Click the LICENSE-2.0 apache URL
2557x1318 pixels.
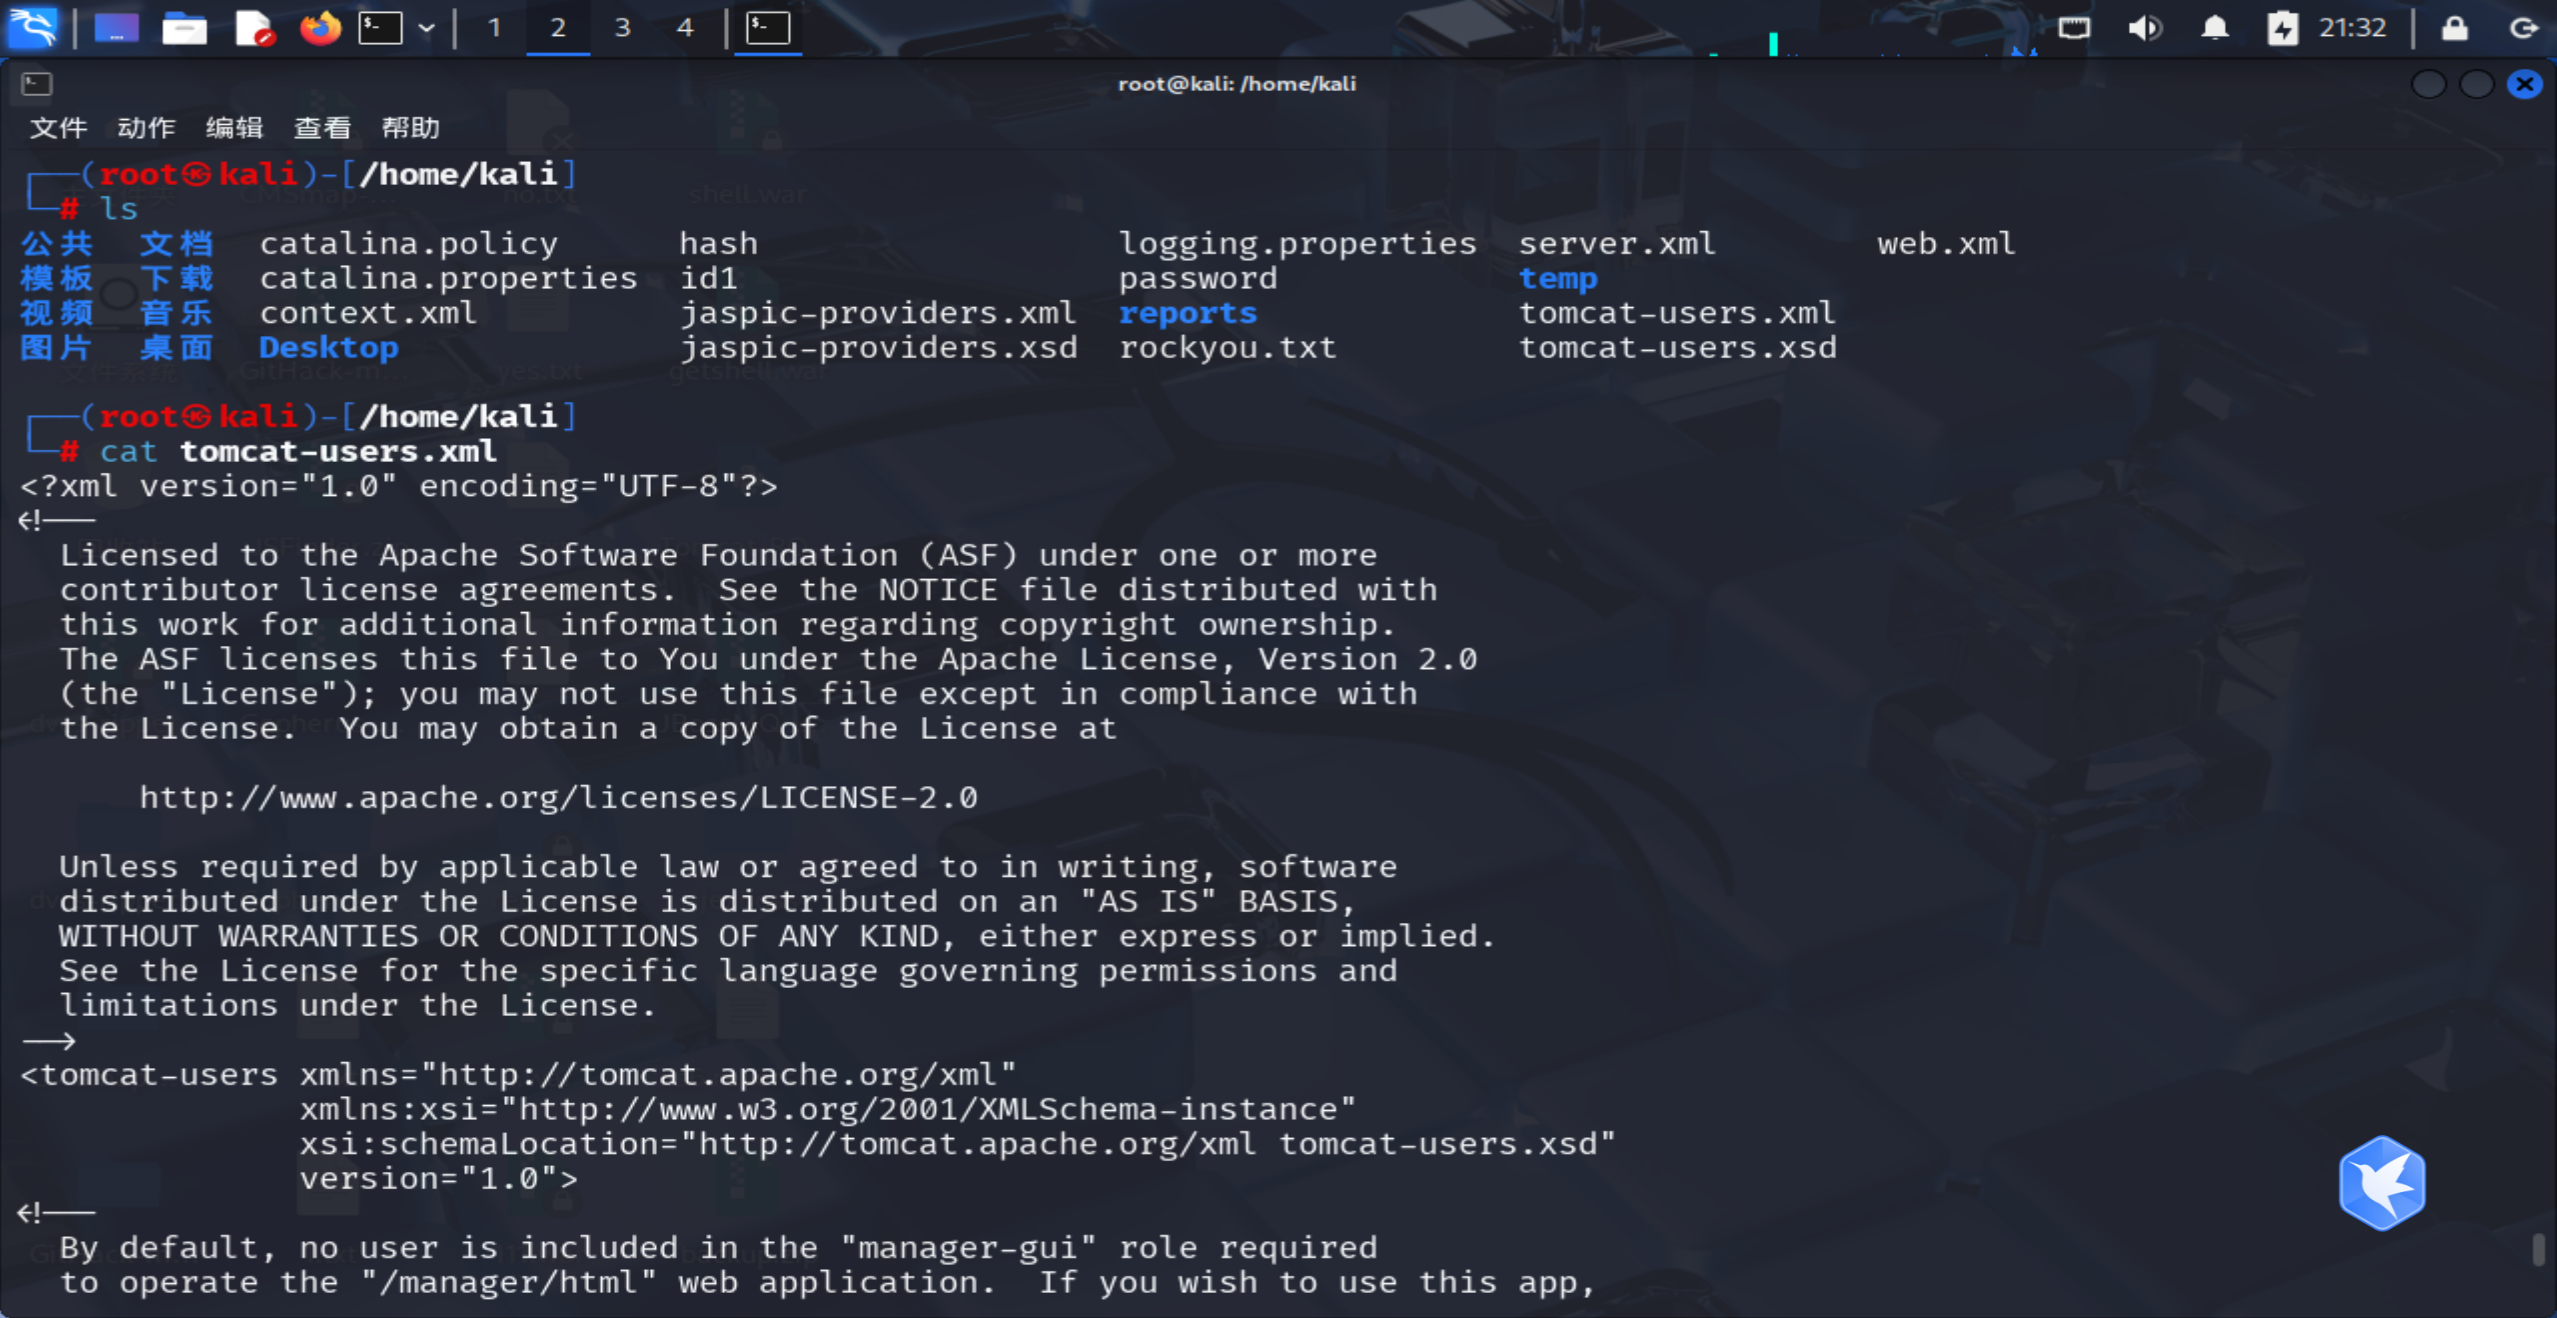point(558,798)
